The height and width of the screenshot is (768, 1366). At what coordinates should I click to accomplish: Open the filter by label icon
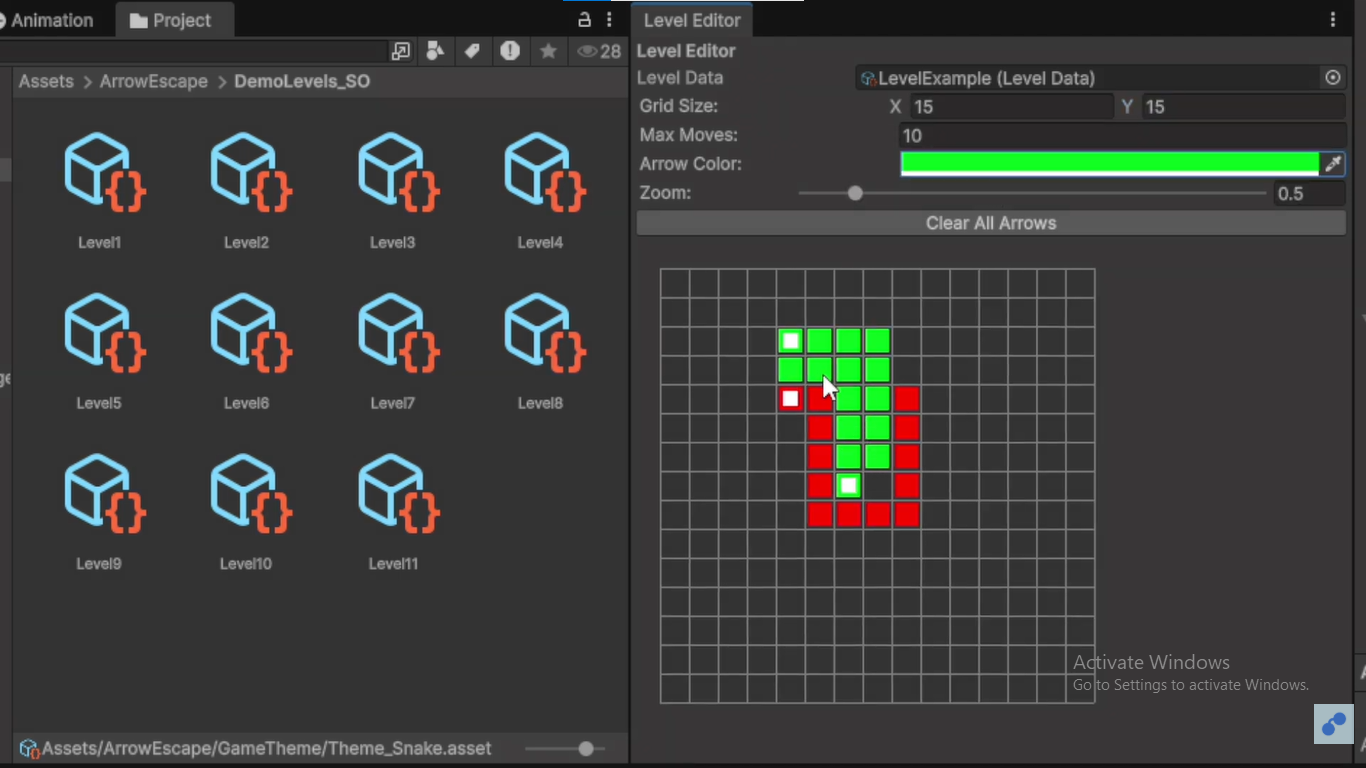click(x=472, y=51)
